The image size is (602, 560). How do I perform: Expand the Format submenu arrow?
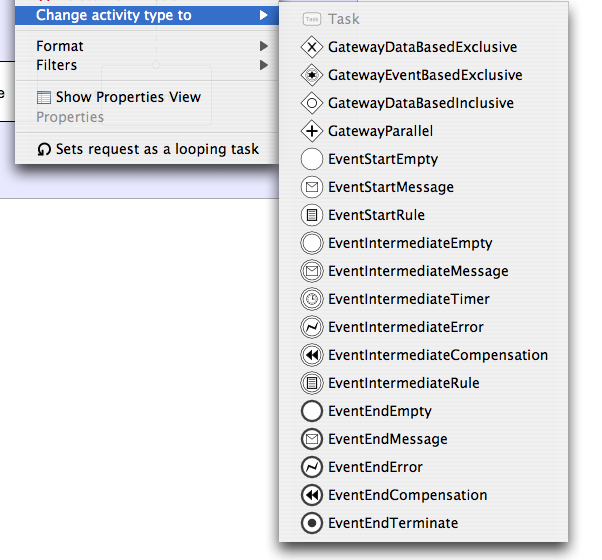pyautogui.click(x=263, y=46)
